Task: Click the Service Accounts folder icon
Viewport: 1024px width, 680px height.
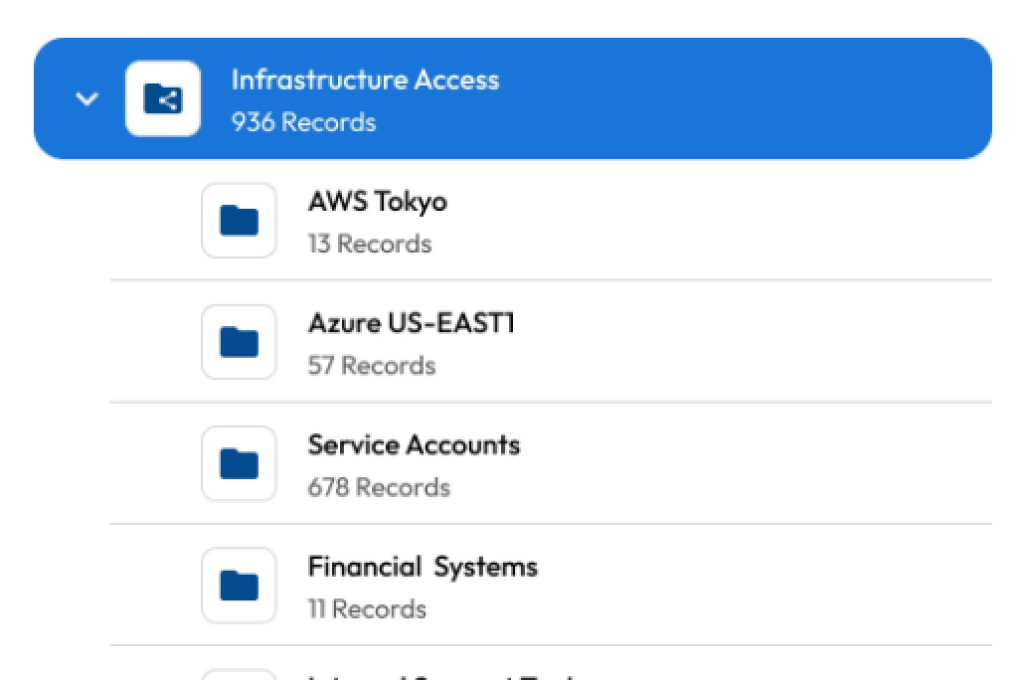Action: pyautogui.click(x=238, y=463)
